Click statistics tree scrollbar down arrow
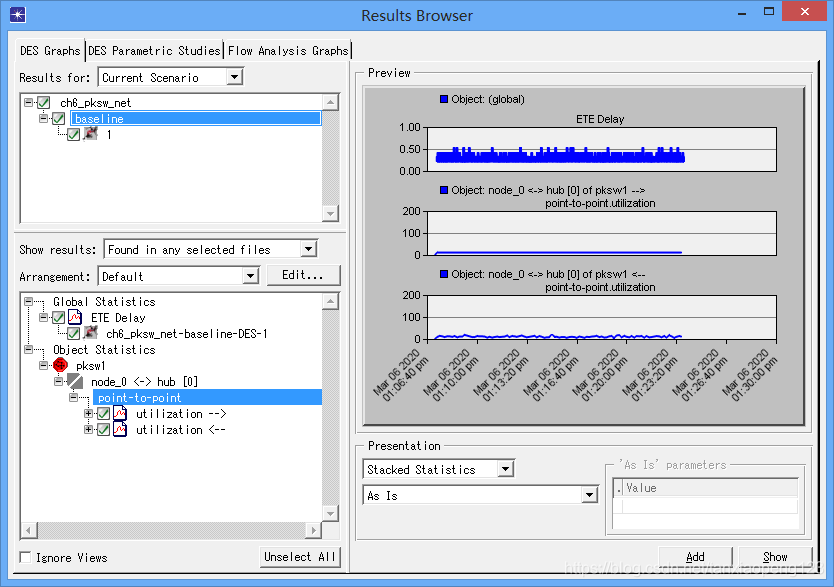834x587 pixels. (x=330, y=513)
